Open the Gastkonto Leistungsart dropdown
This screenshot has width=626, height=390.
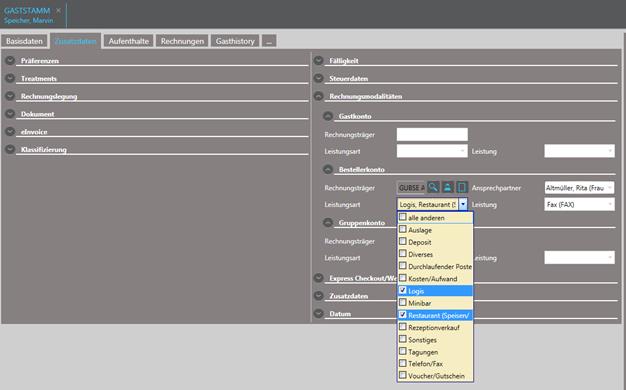432,151
